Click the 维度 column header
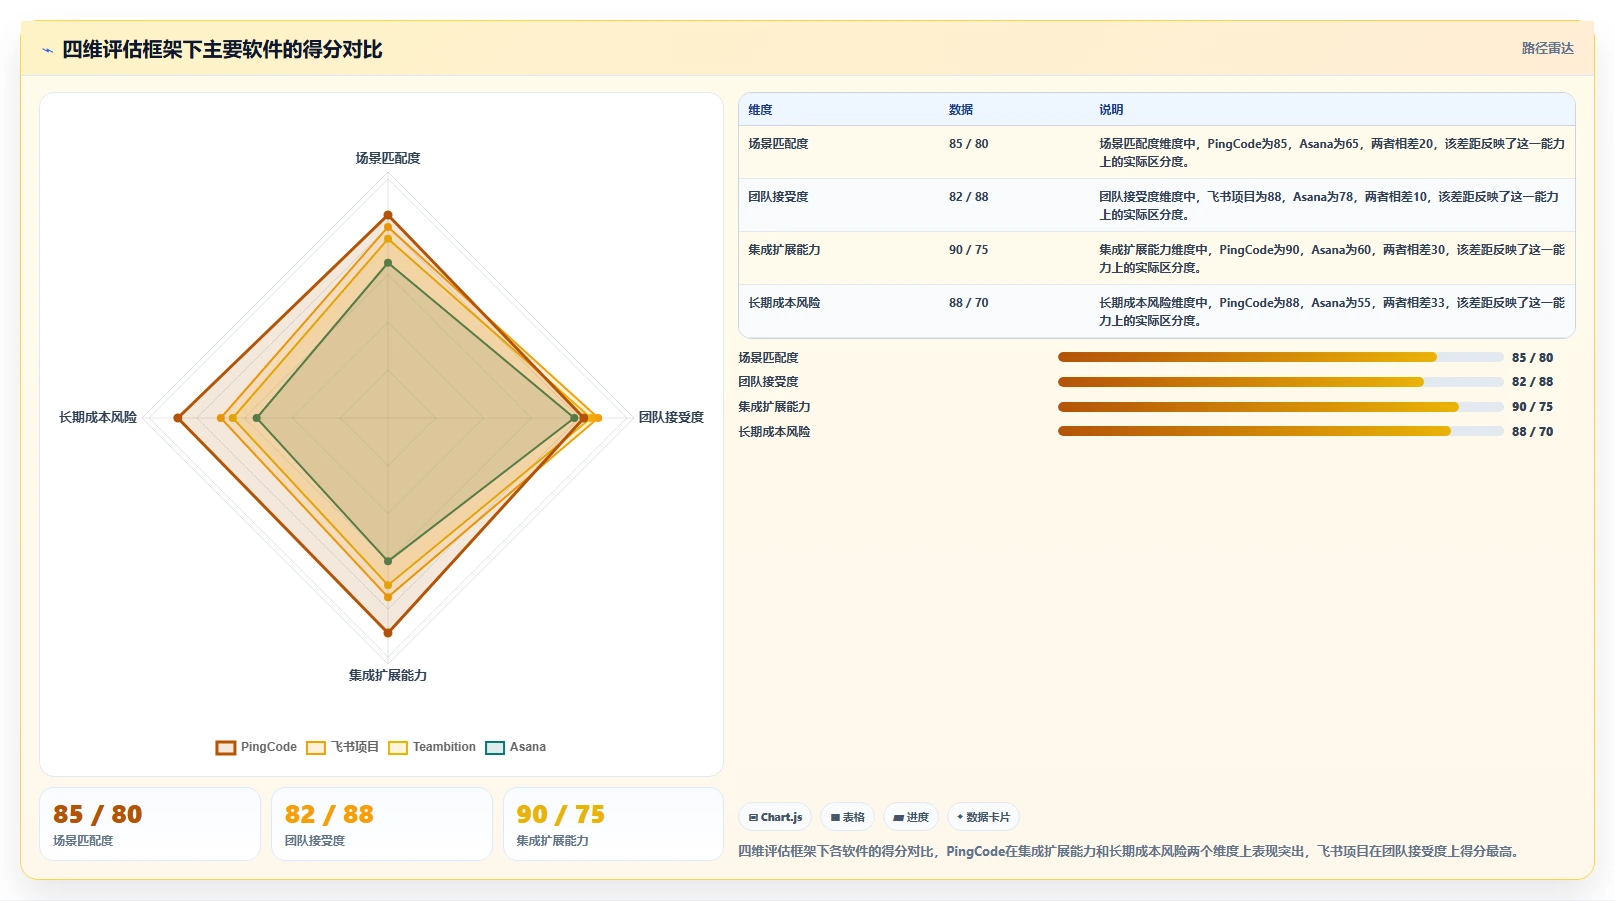 coord(760,110)
